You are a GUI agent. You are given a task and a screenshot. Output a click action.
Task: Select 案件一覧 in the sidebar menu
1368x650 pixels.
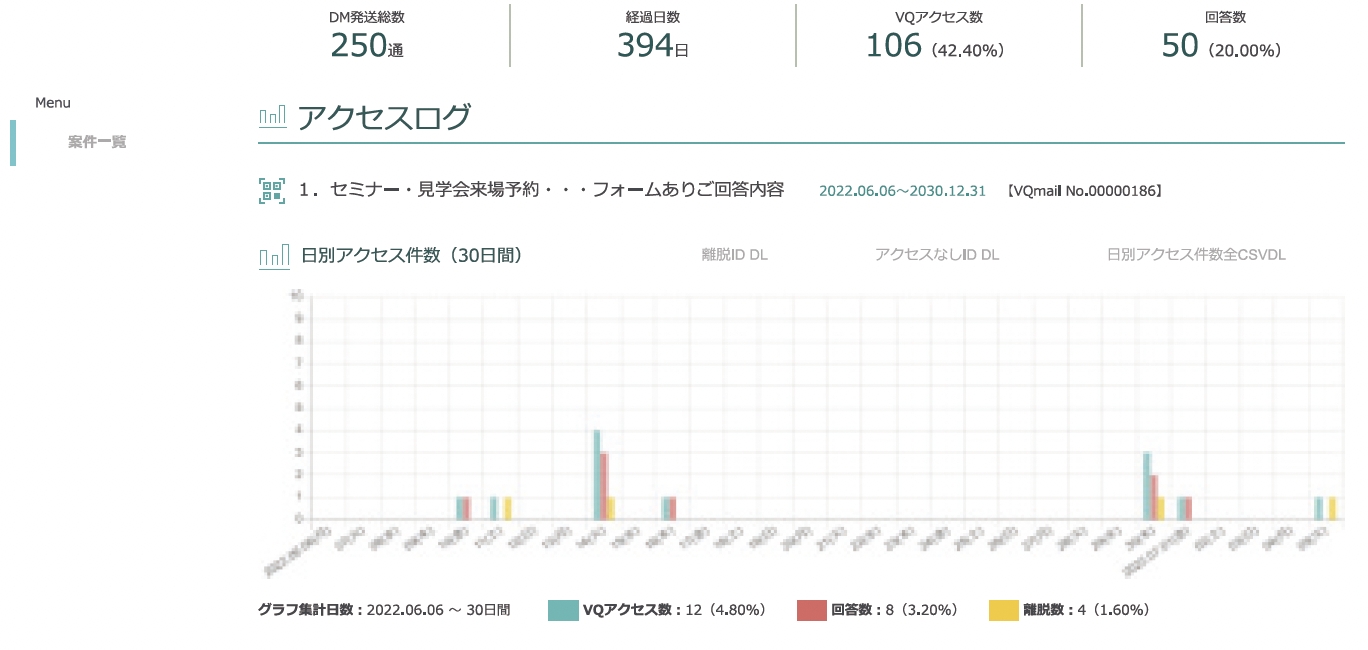tap(95, 142)
